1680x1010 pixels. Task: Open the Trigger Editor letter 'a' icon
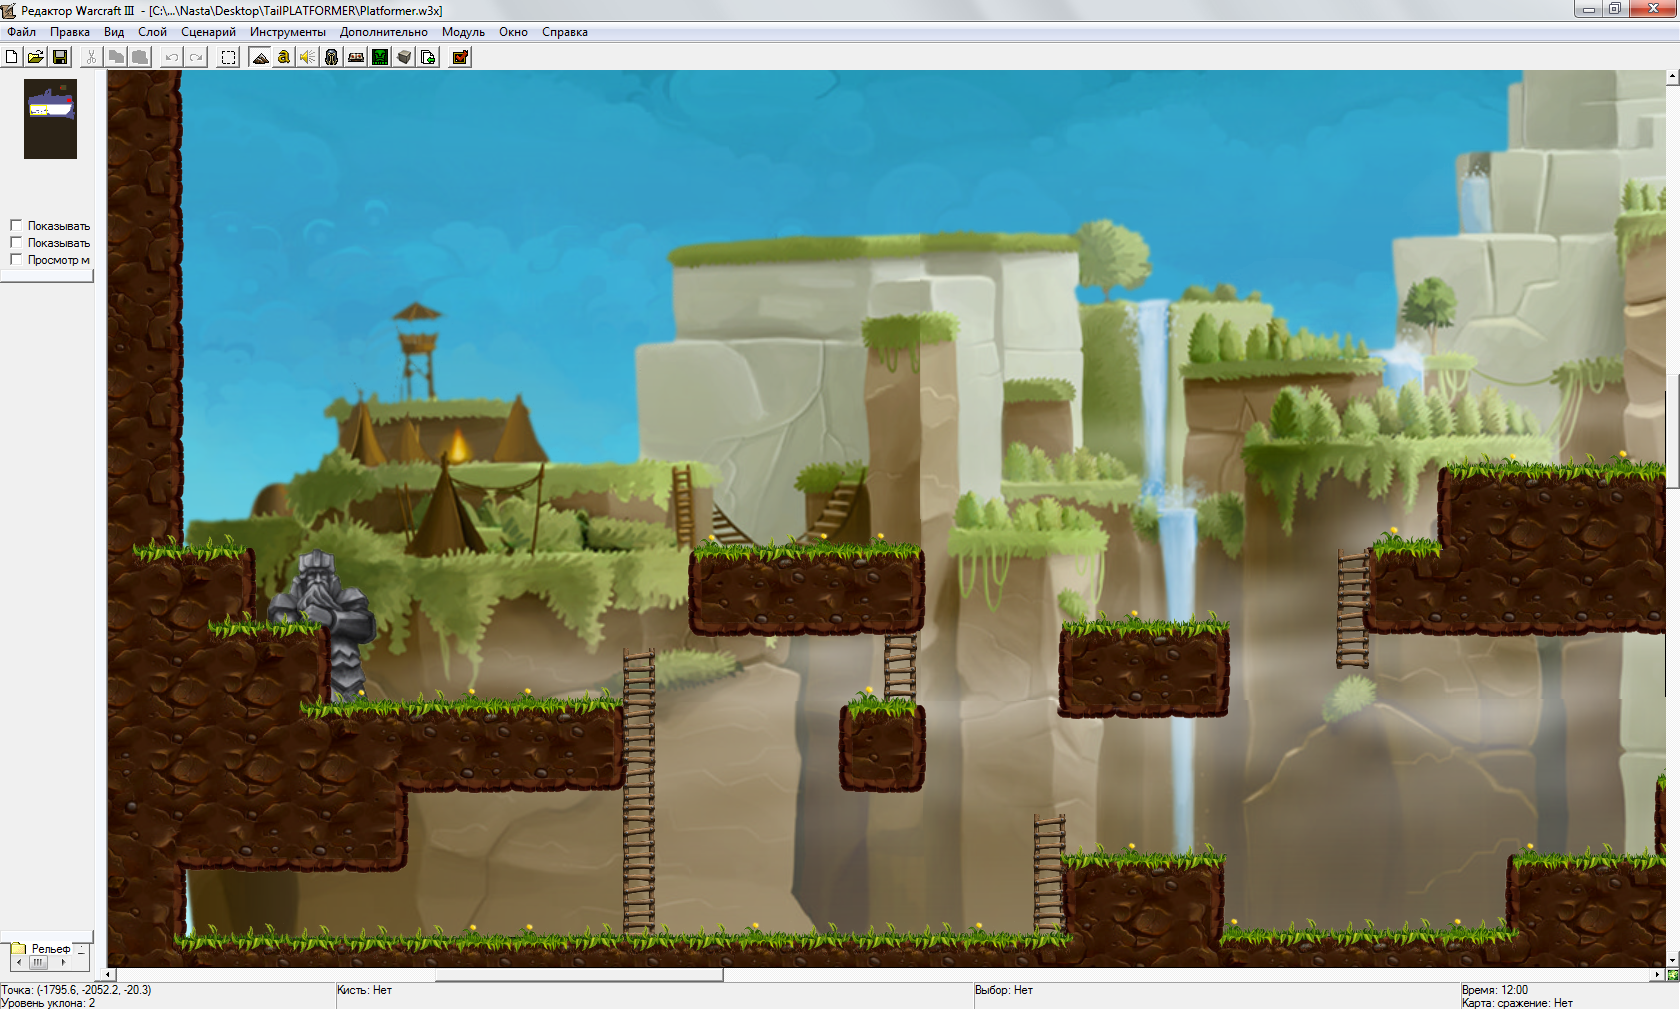tap(284, 57)
